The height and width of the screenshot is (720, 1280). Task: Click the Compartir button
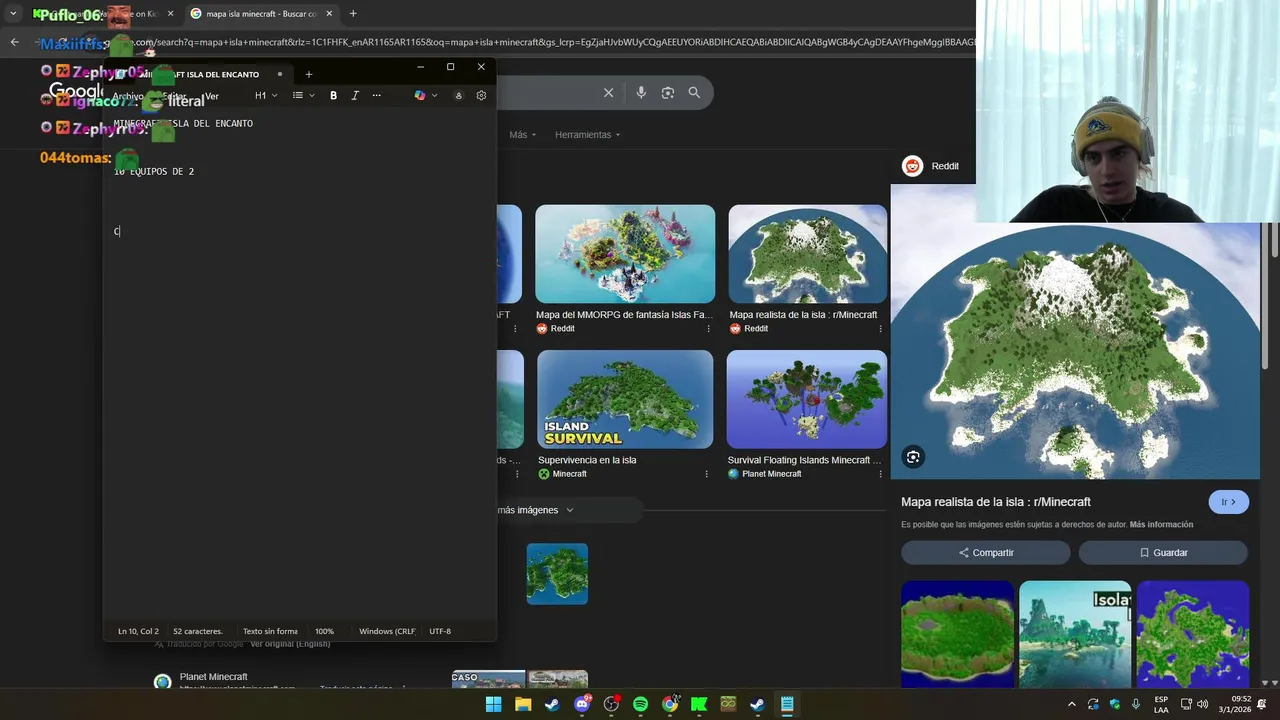coord(985,552)
